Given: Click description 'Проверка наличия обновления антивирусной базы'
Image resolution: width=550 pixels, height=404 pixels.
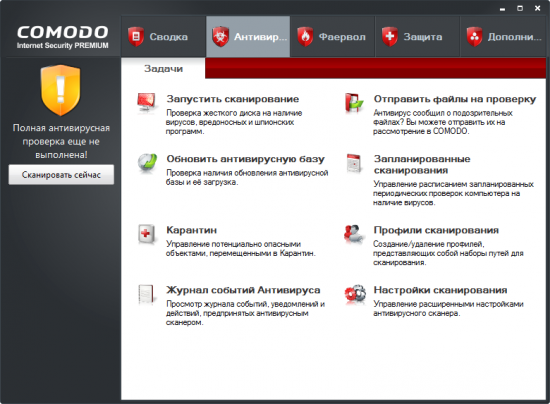Looking at the screenshot, I should pyautogui.click(x=247, y=177).
